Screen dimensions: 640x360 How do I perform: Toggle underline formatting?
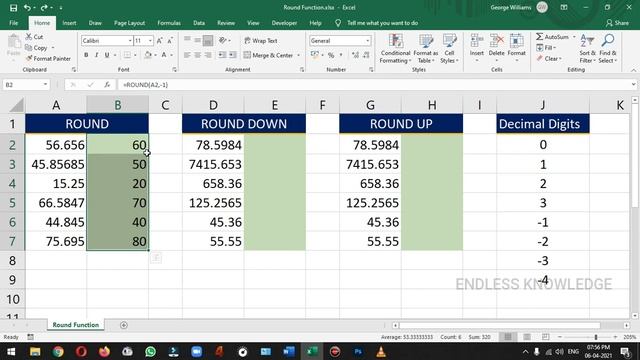click(x=107, y=55)
